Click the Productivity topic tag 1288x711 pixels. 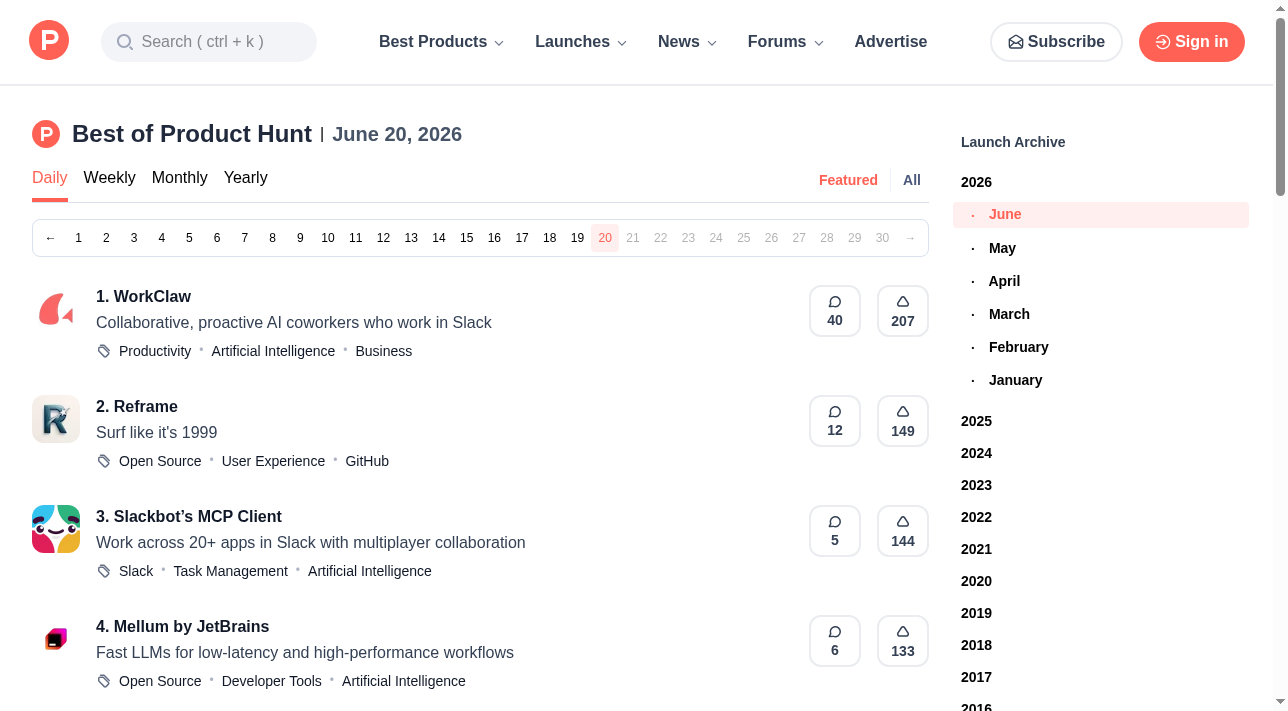(155, 351)
